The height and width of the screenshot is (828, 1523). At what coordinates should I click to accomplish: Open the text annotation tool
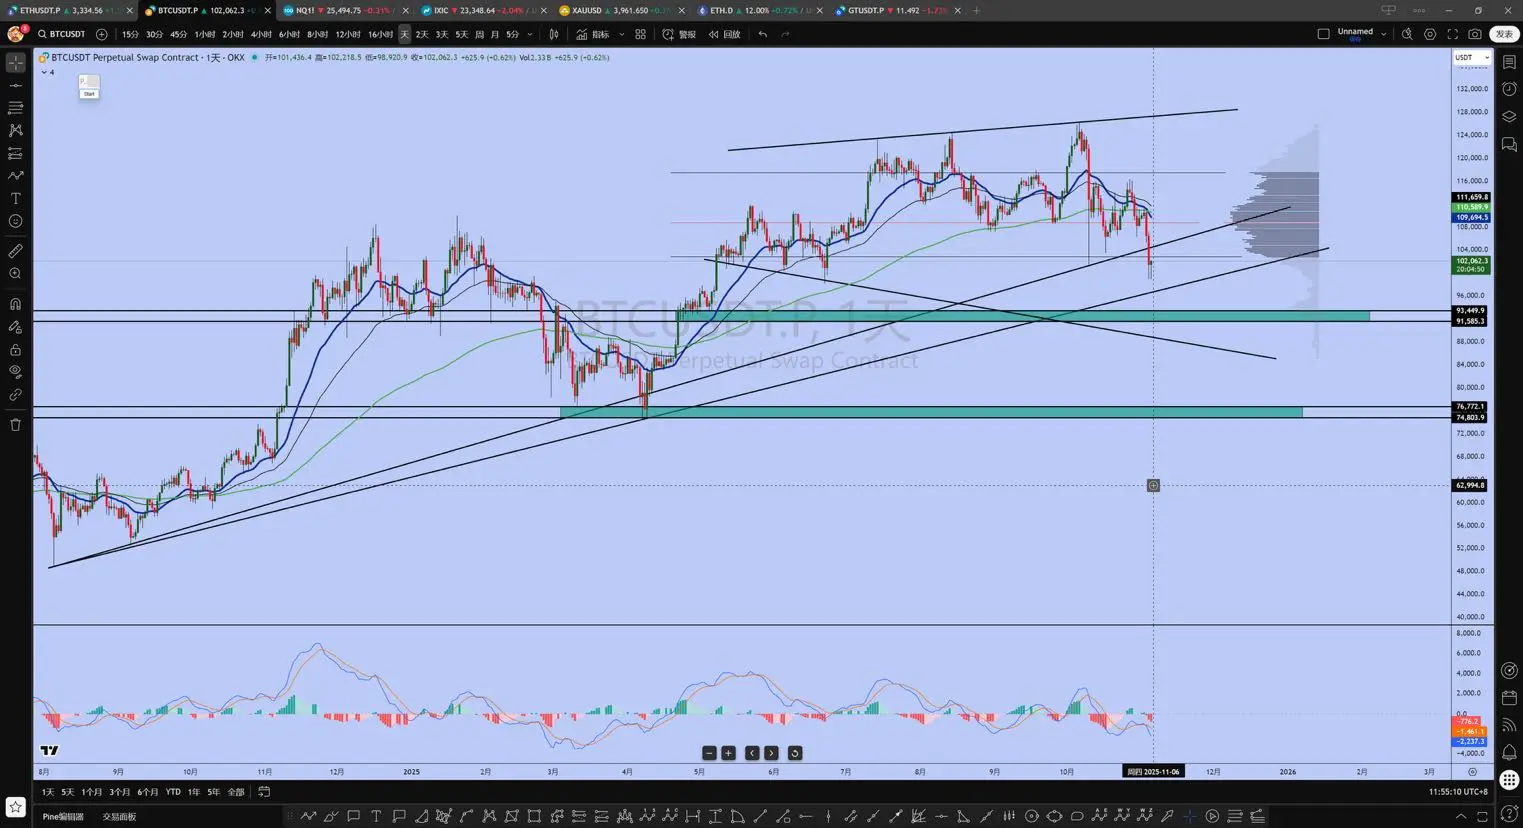(16, 199)
